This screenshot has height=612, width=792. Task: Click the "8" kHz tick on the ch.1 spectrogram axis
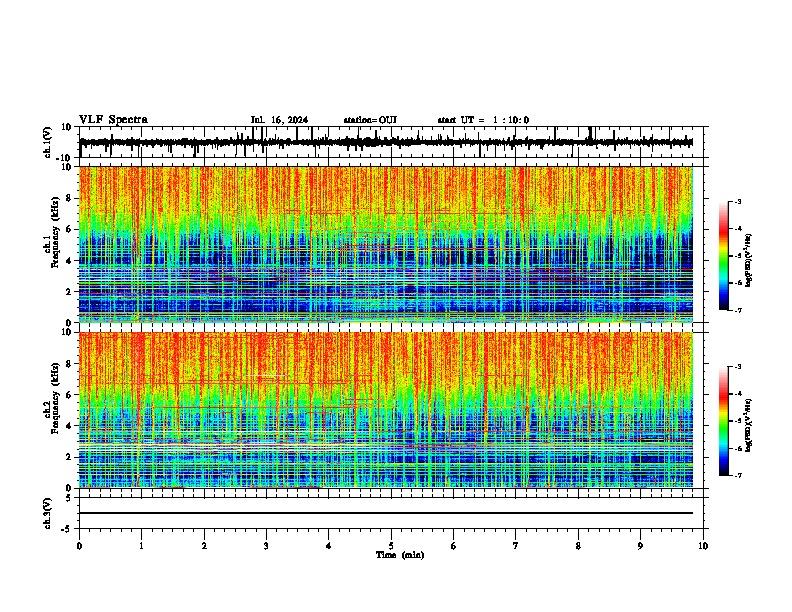point(70,198)
